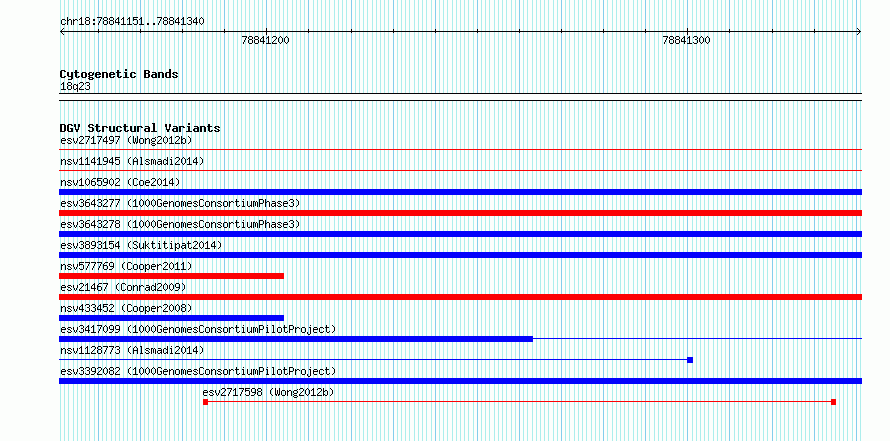Screen dimensions: 890x441
Task: Click the short blue bar under nsv433452
Action: click(171, 318)
